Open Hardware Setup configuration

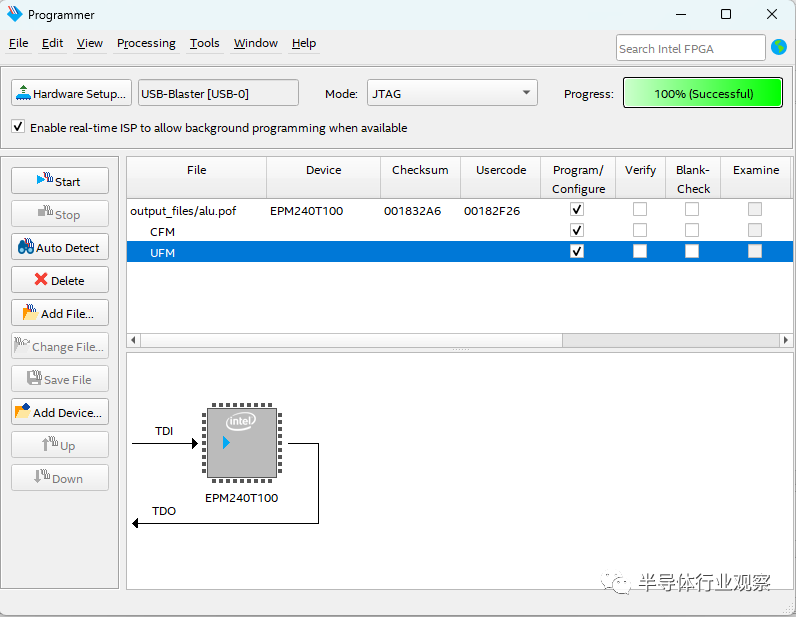pos(71,94)
